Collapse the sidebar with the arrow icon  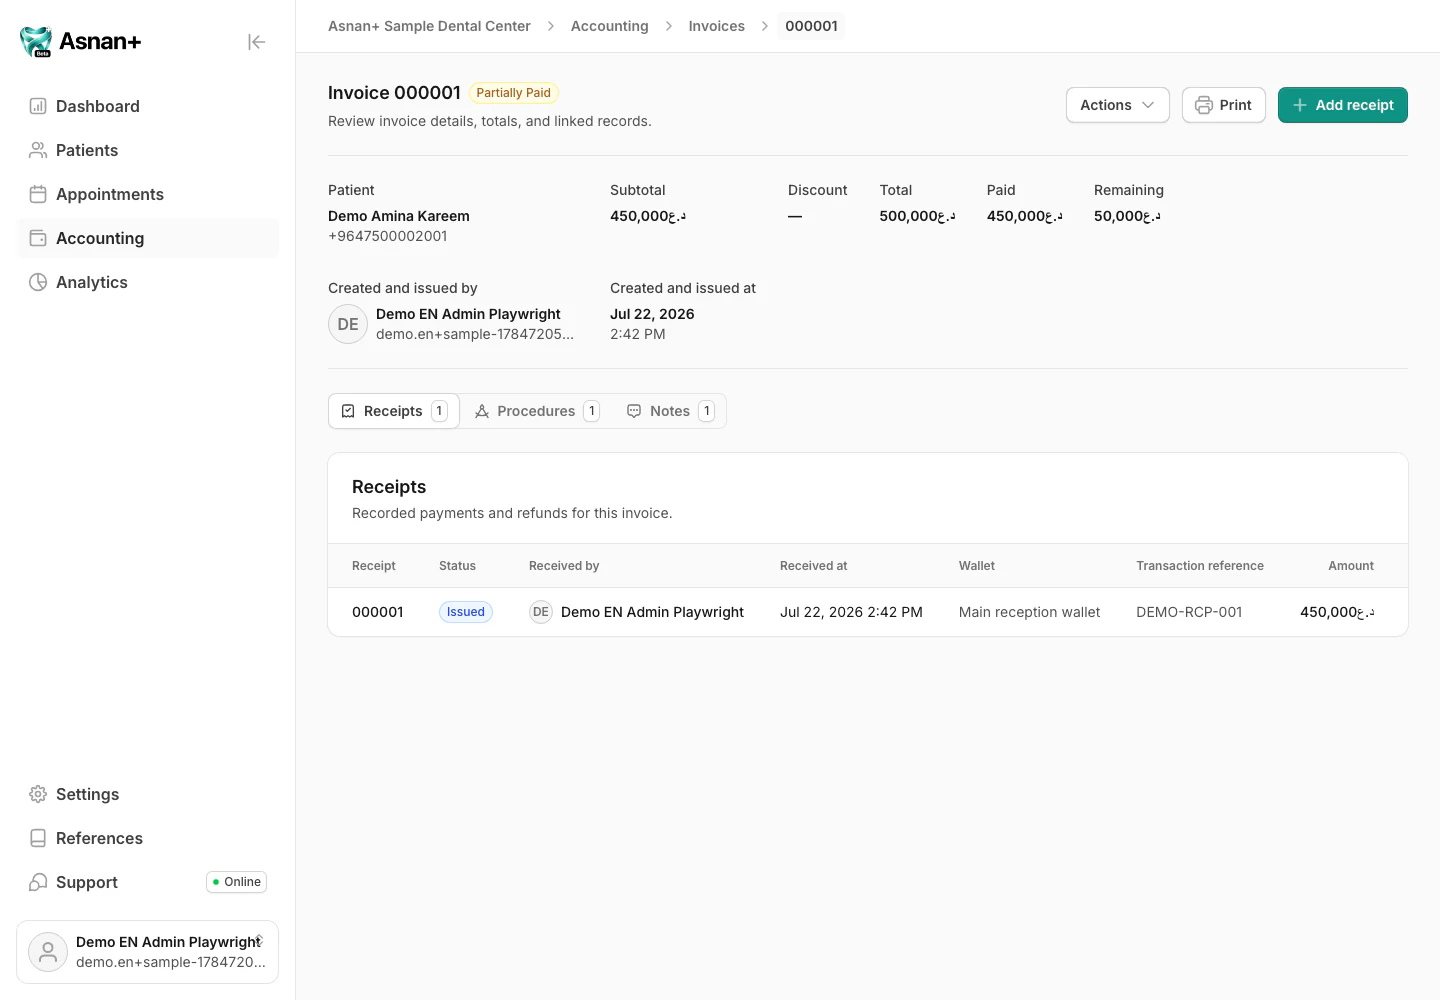tap(257, 42)
